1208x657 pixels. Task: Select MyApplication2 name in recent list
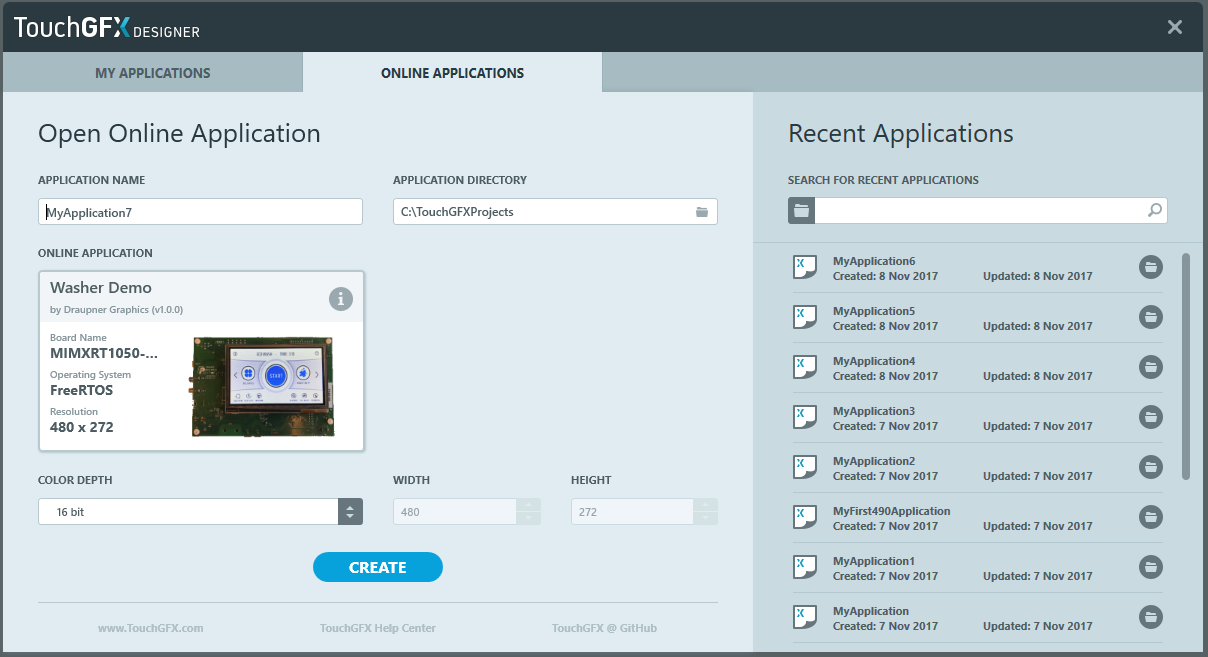pos(874,461)
